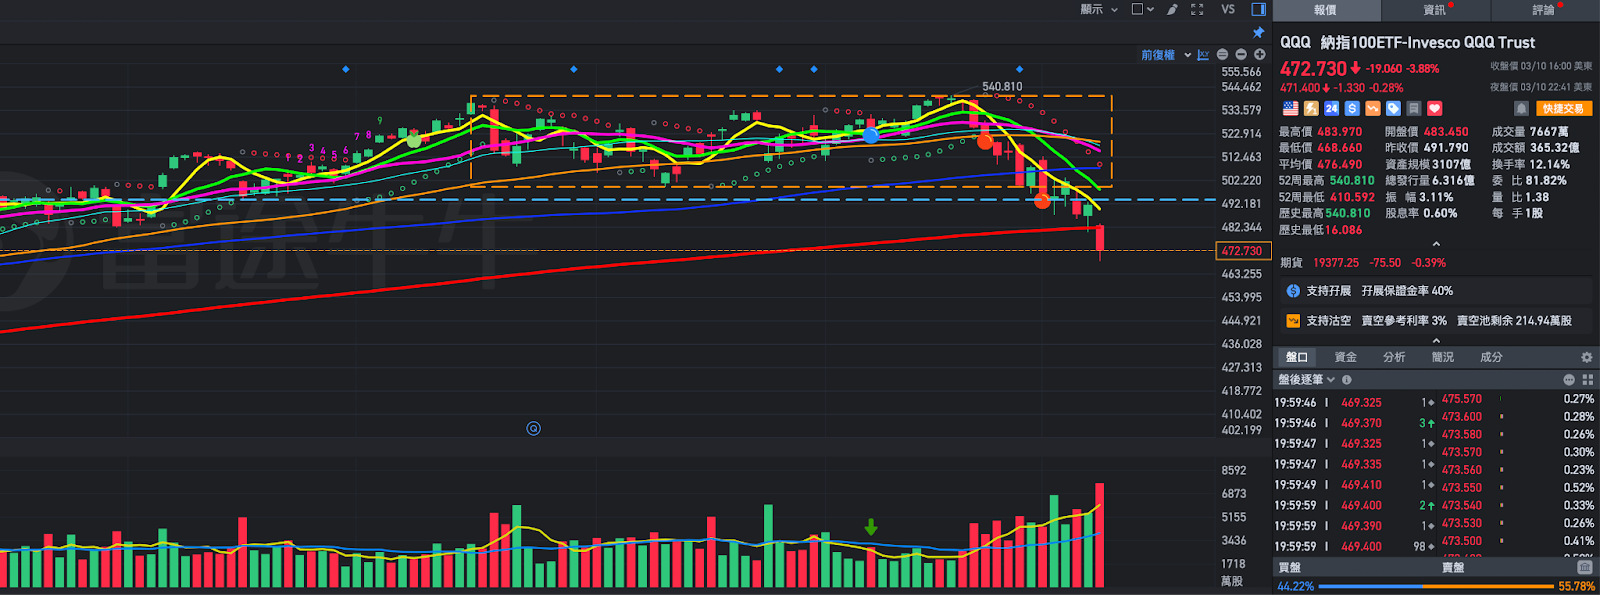Click the blue diamond marker above 540.810 peak

(x=1019, y=69)
